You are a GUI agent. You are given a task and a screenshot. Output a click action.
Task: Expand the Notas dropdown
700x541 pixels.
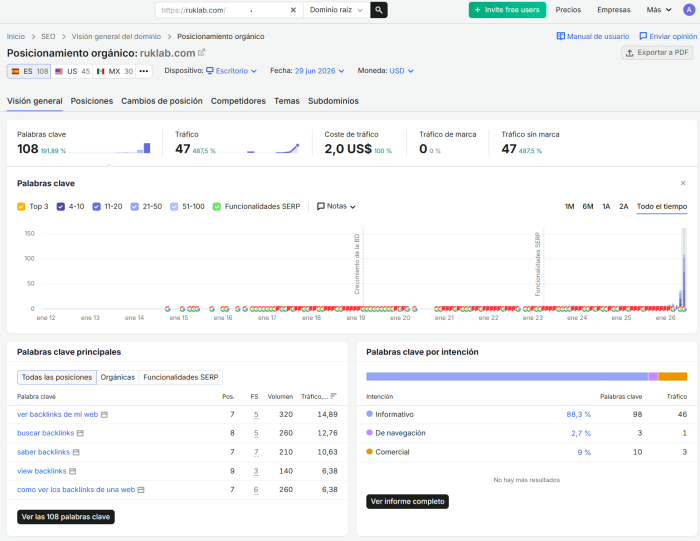336,206
